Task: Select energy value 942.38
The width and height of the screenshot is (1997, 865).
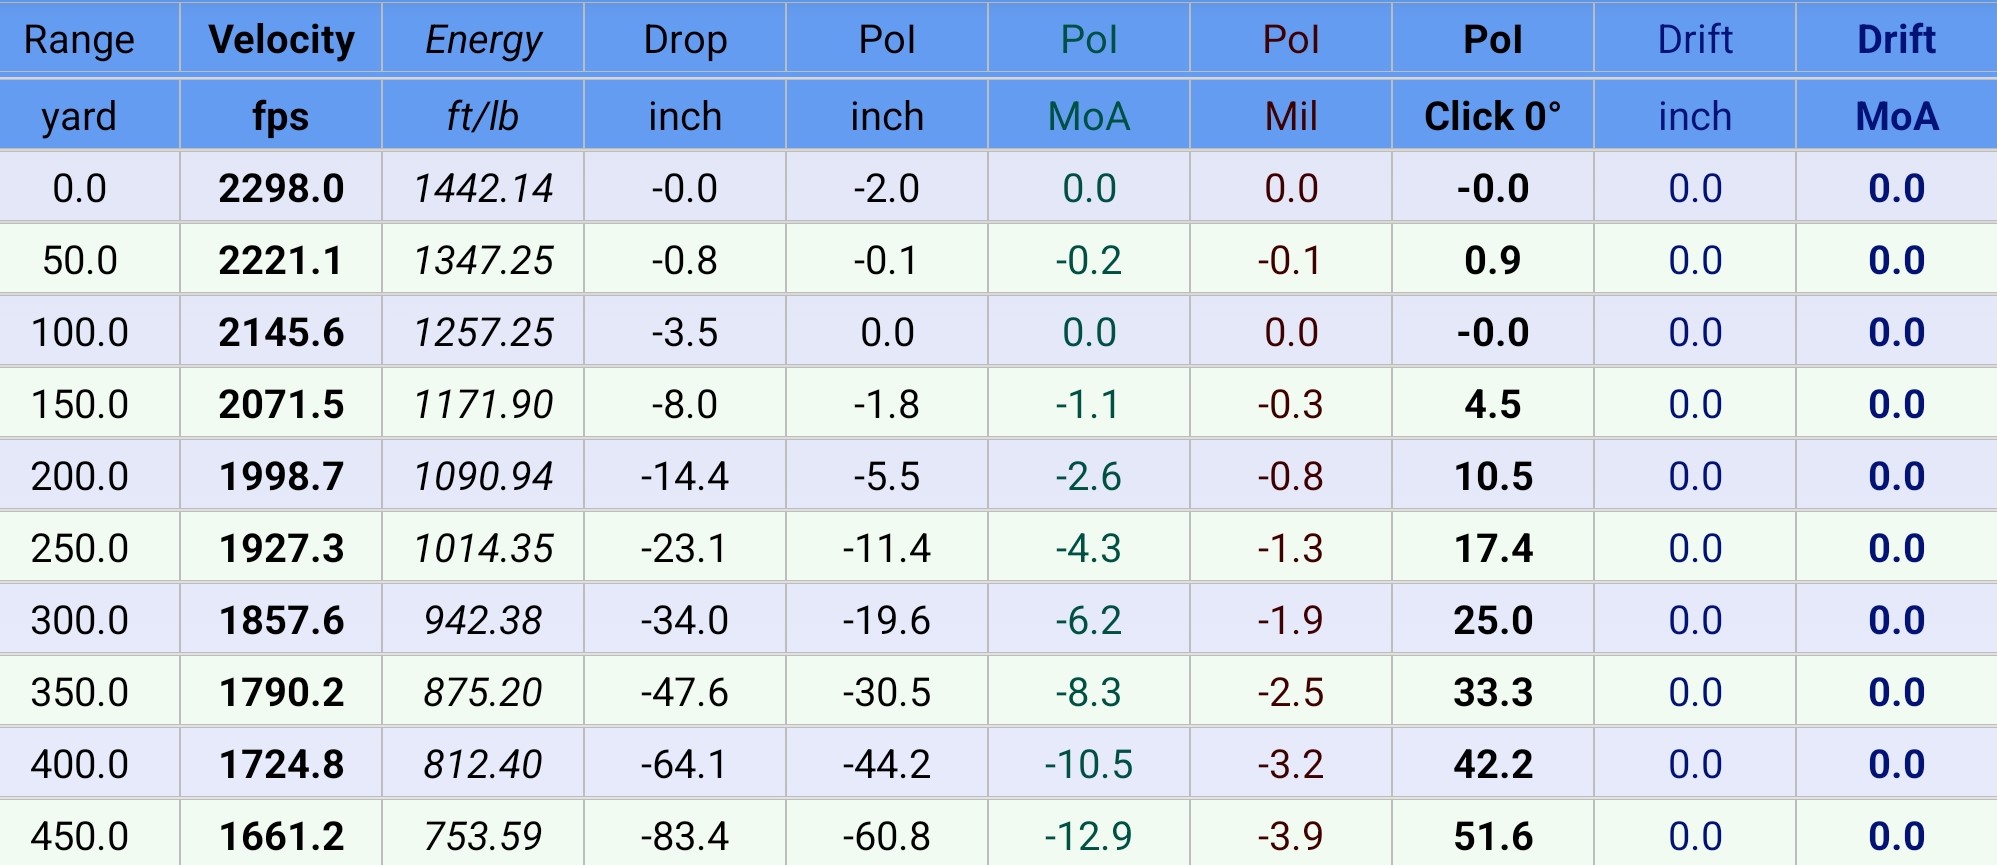Action: pos(483,620)
